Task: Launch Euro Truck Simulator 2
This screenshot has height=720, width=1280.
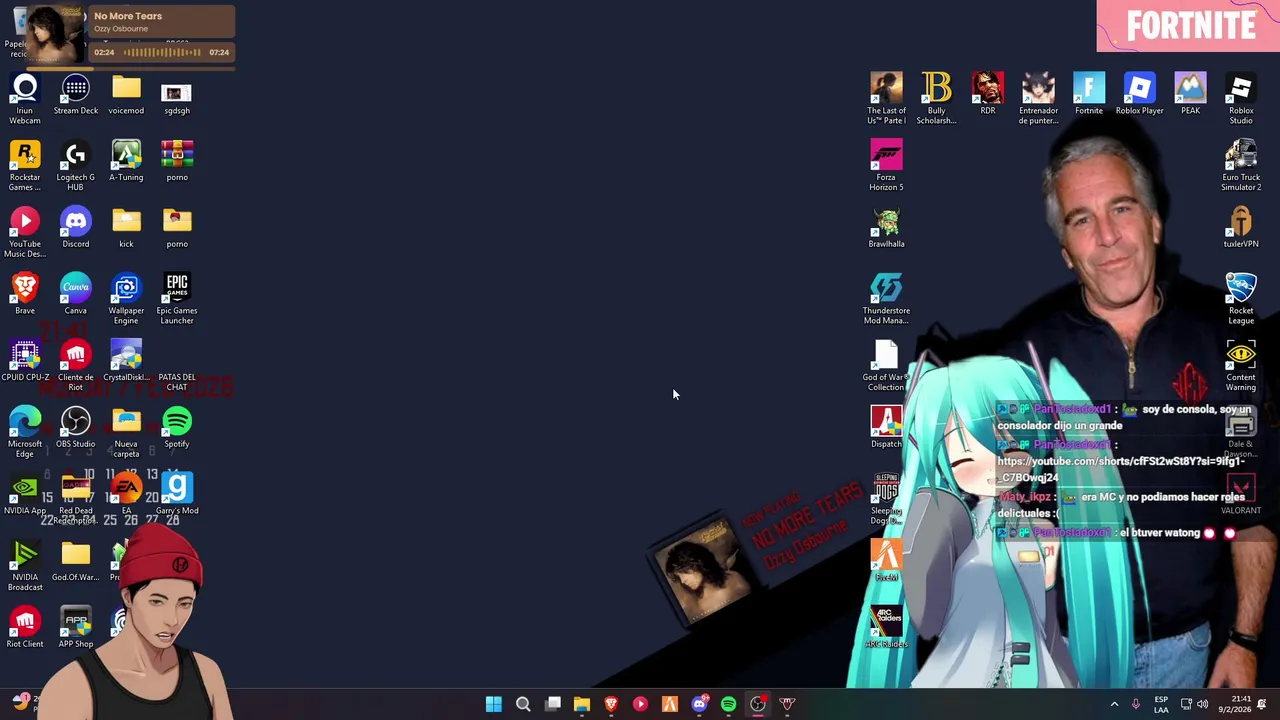Action: coord(1241,165)
